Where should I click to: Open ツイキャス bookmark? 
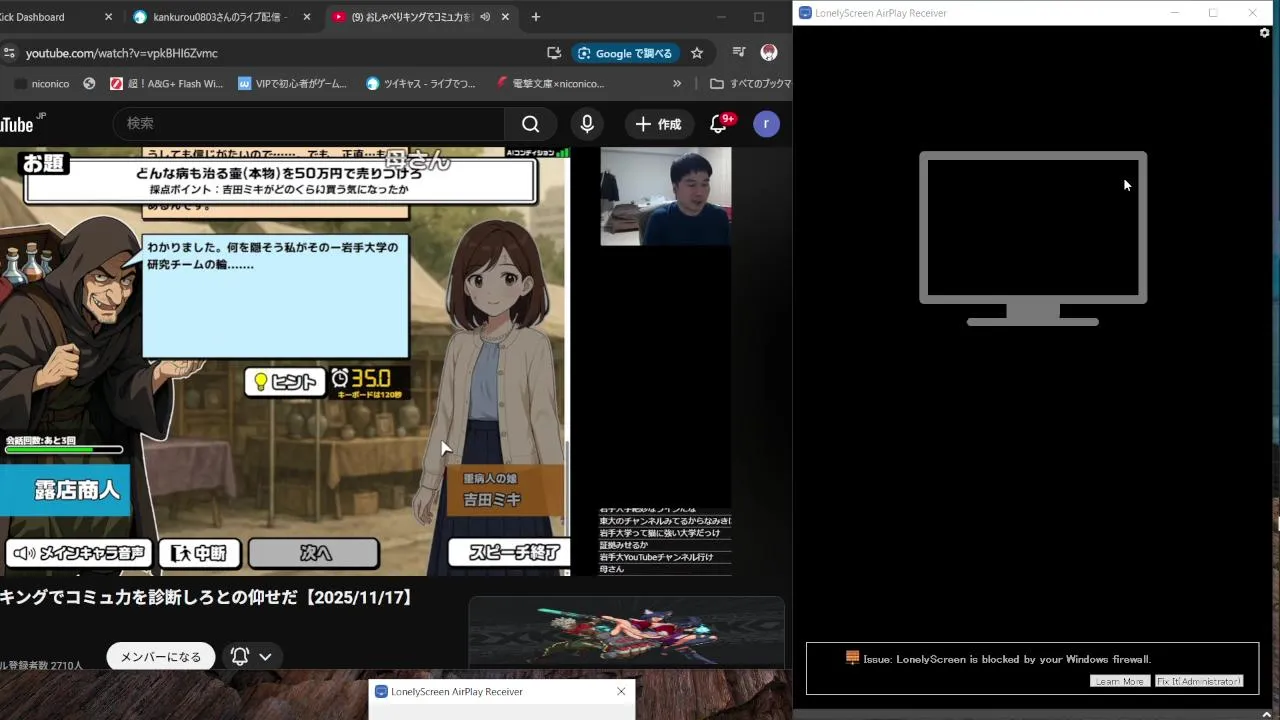click(x=421, y=84)
